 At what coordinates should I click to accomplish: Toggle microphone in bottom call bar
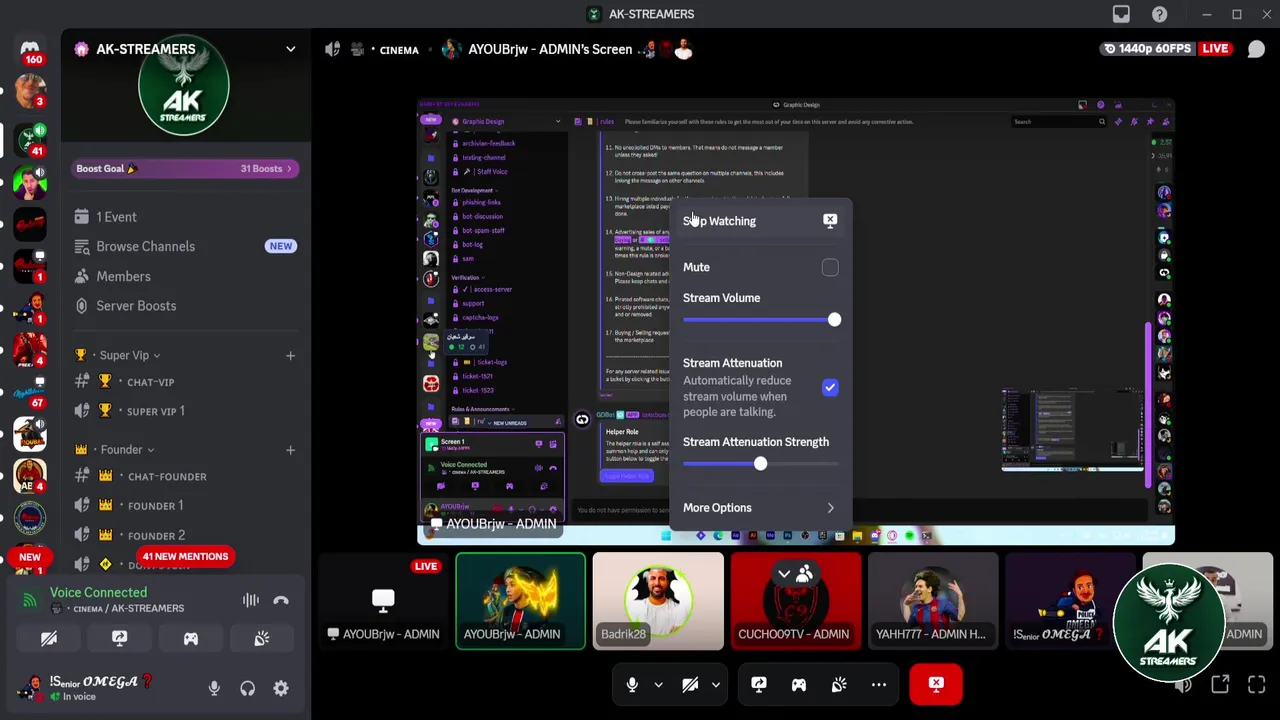point(632,684)
